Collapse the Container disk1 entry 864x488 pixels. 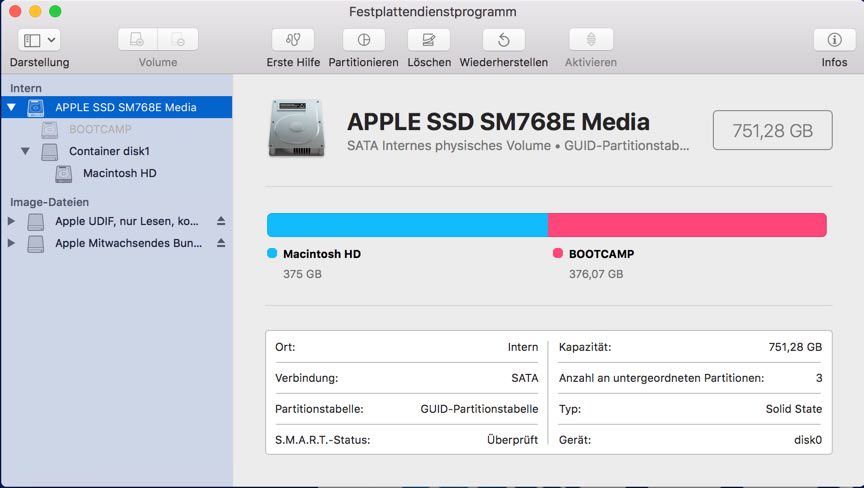pyautogui.click(x=26, y=152)
